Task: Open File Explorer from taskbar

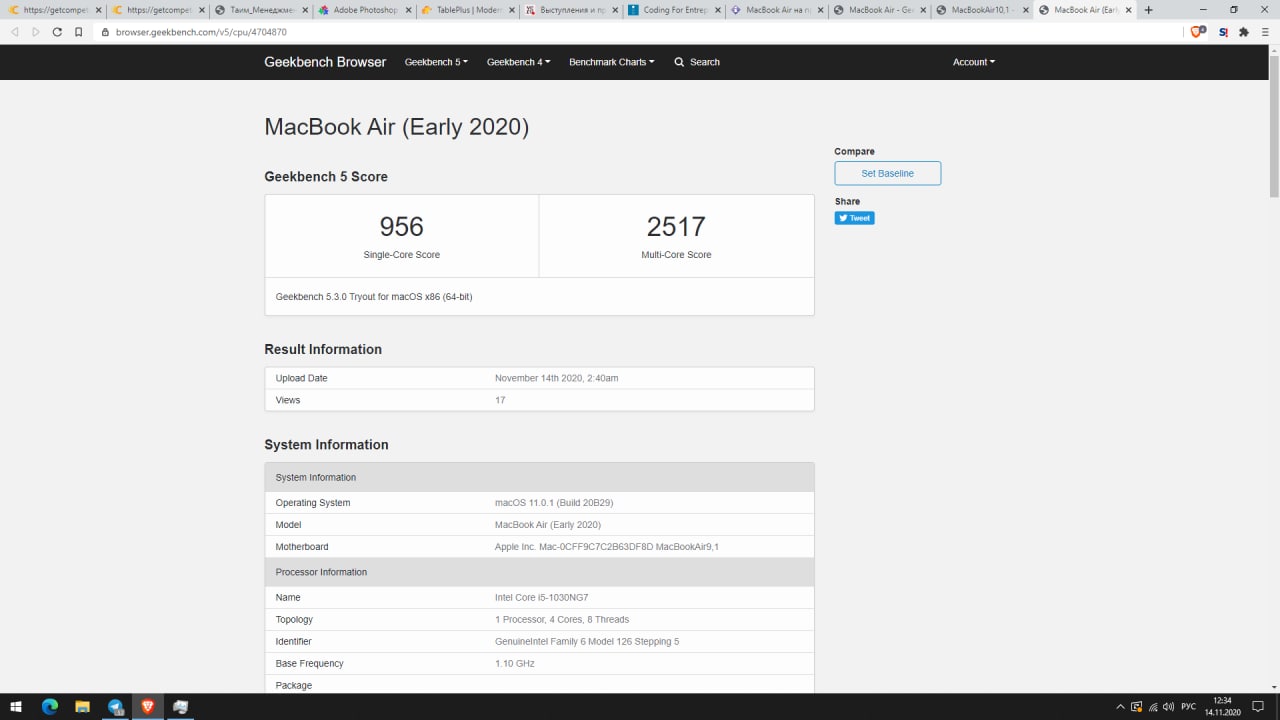Action: (x=82, y=707)
